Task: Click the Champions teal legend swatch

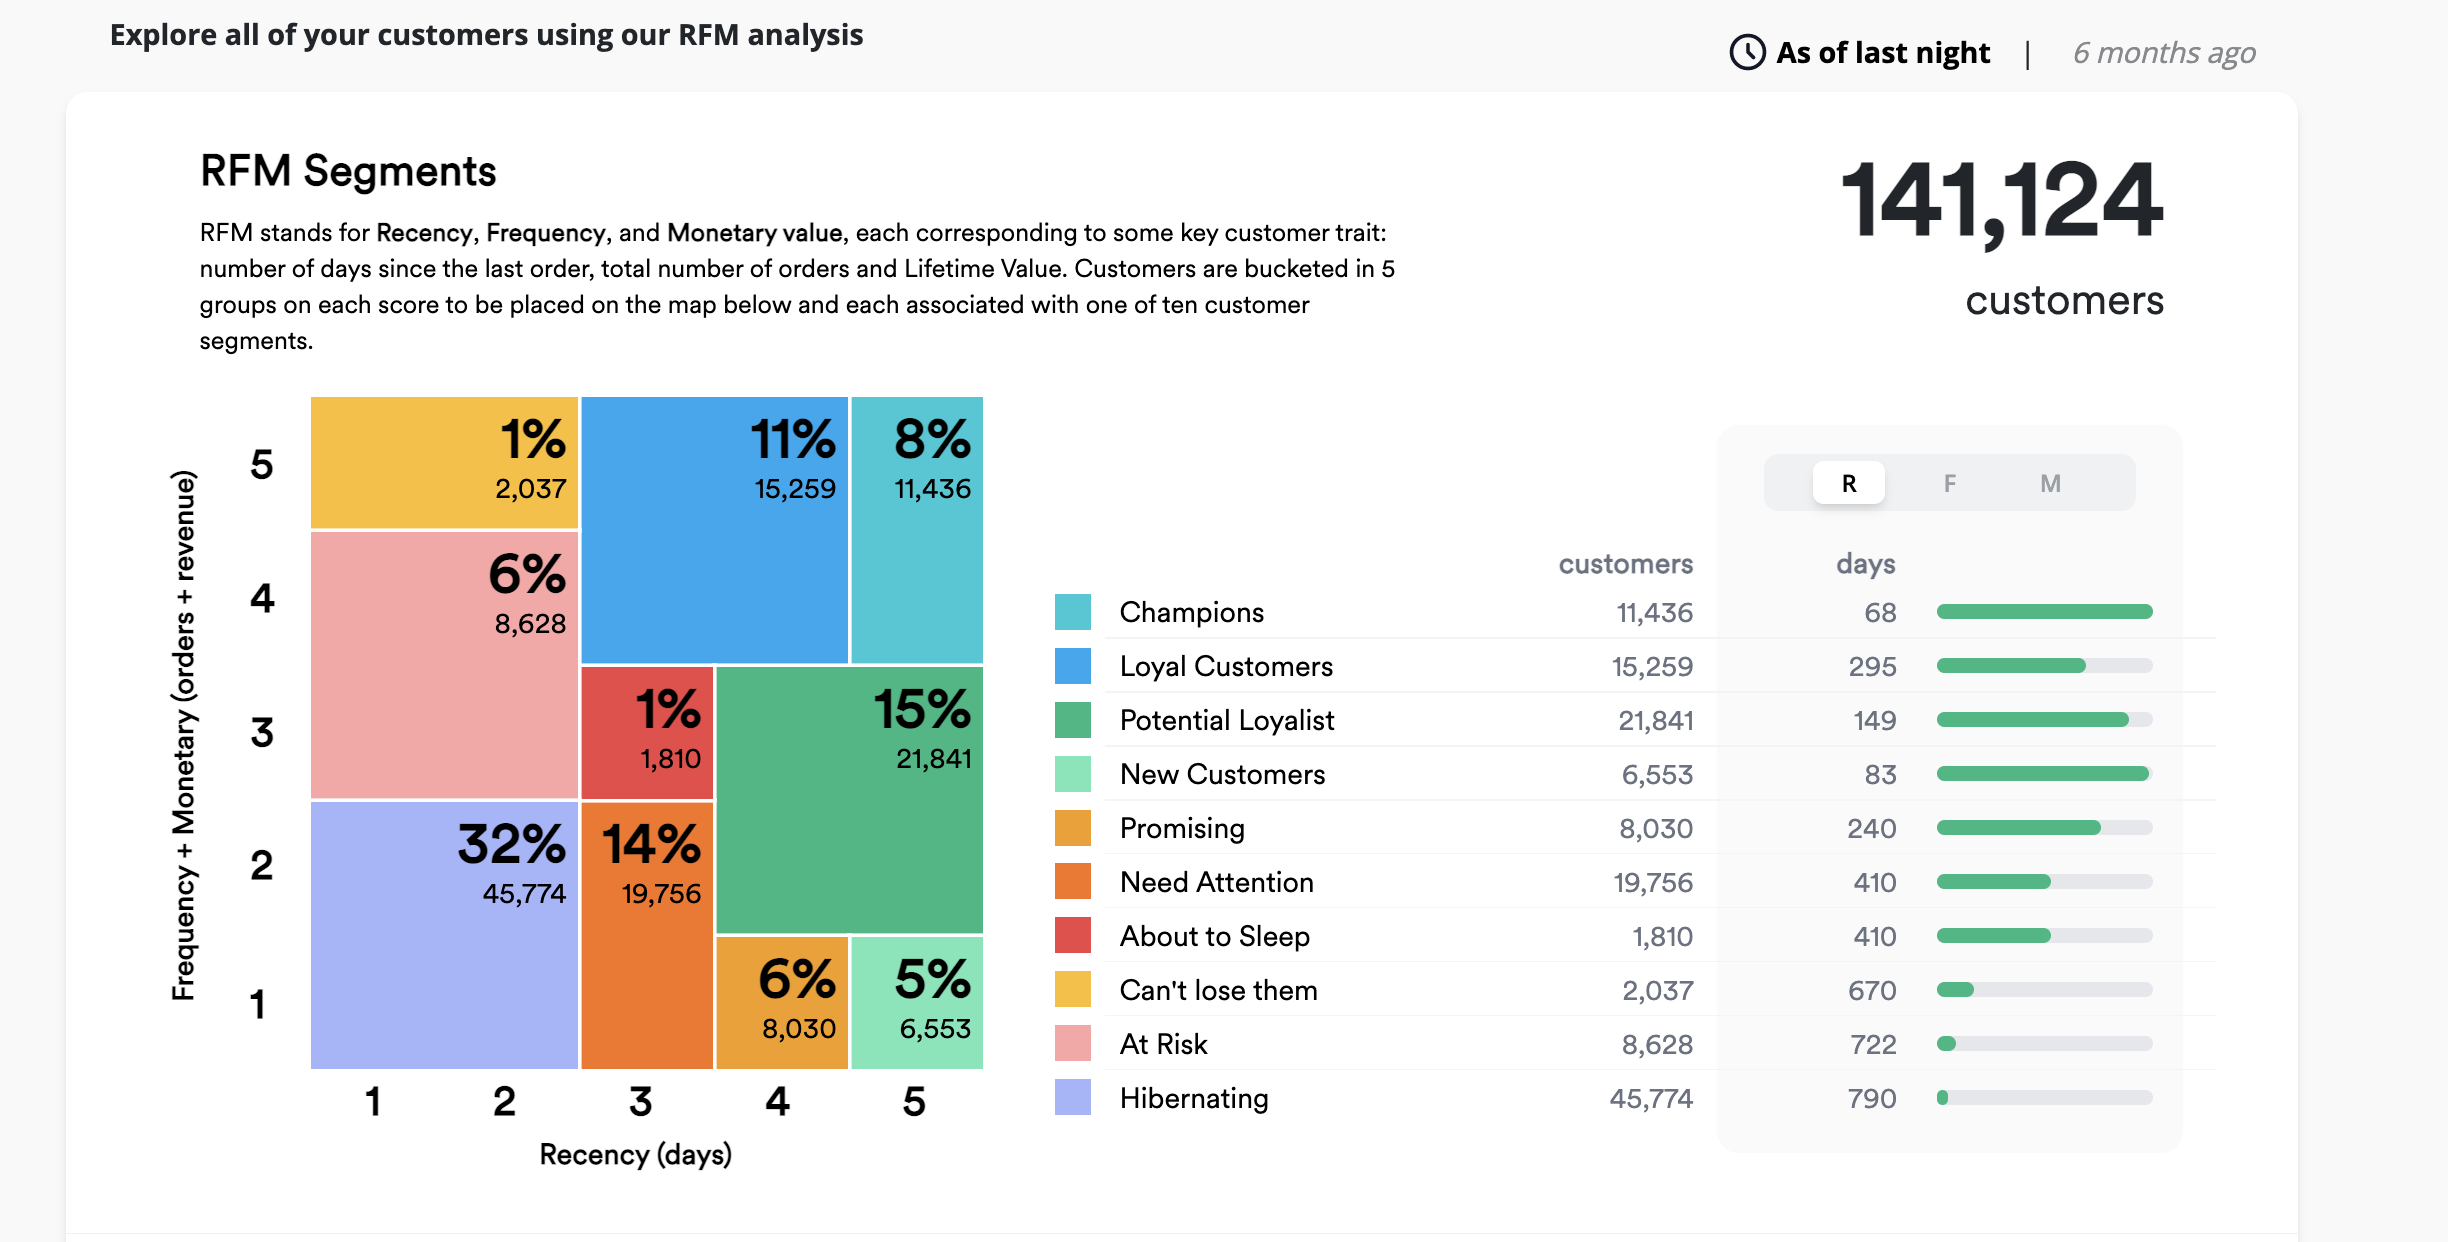Action: click(1072, 612)
